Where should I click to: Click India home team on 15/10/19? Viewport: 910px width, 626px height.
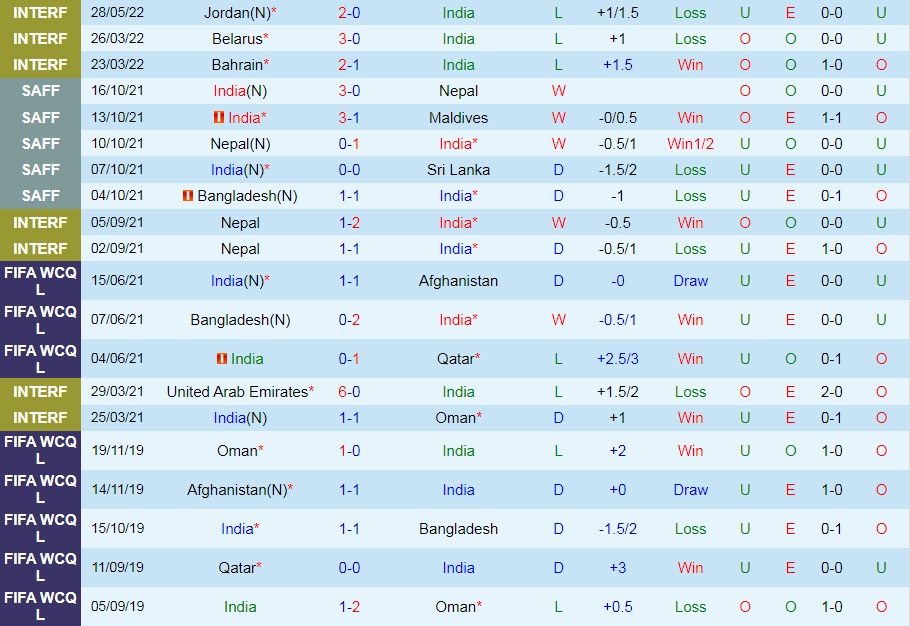pyautogui.click(x=240, y=529)
